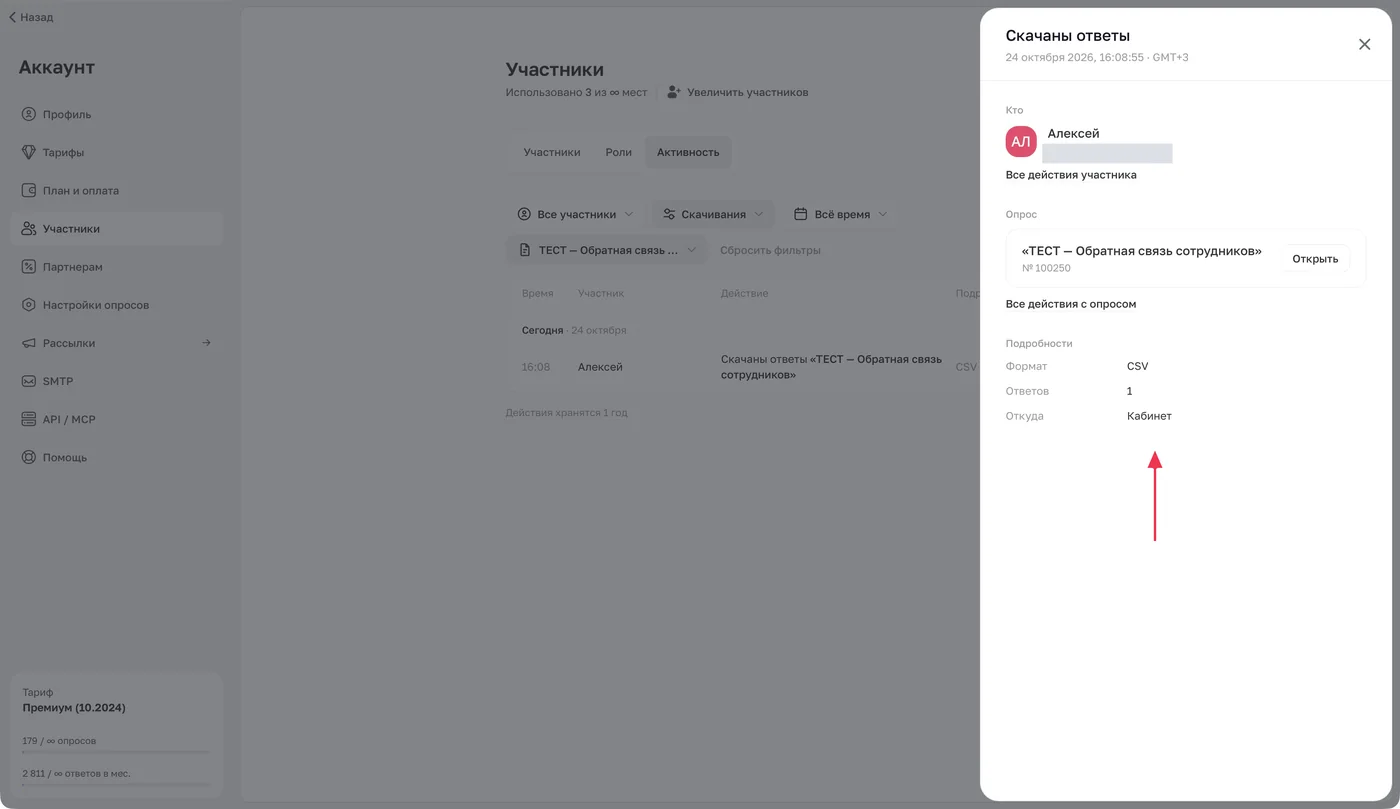Open the Все участники filter dropdown
1400x809 pixels.
pos(575,214)
